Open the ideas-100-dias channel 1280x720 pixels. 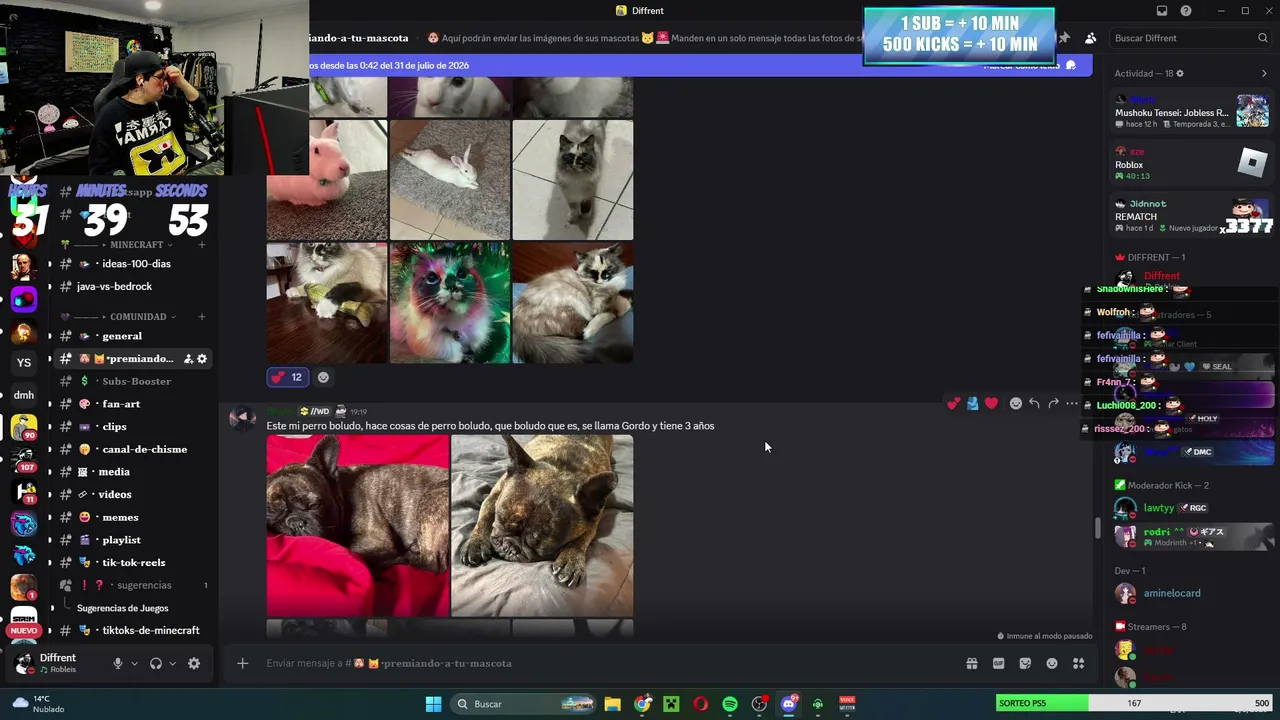(134, 264)
